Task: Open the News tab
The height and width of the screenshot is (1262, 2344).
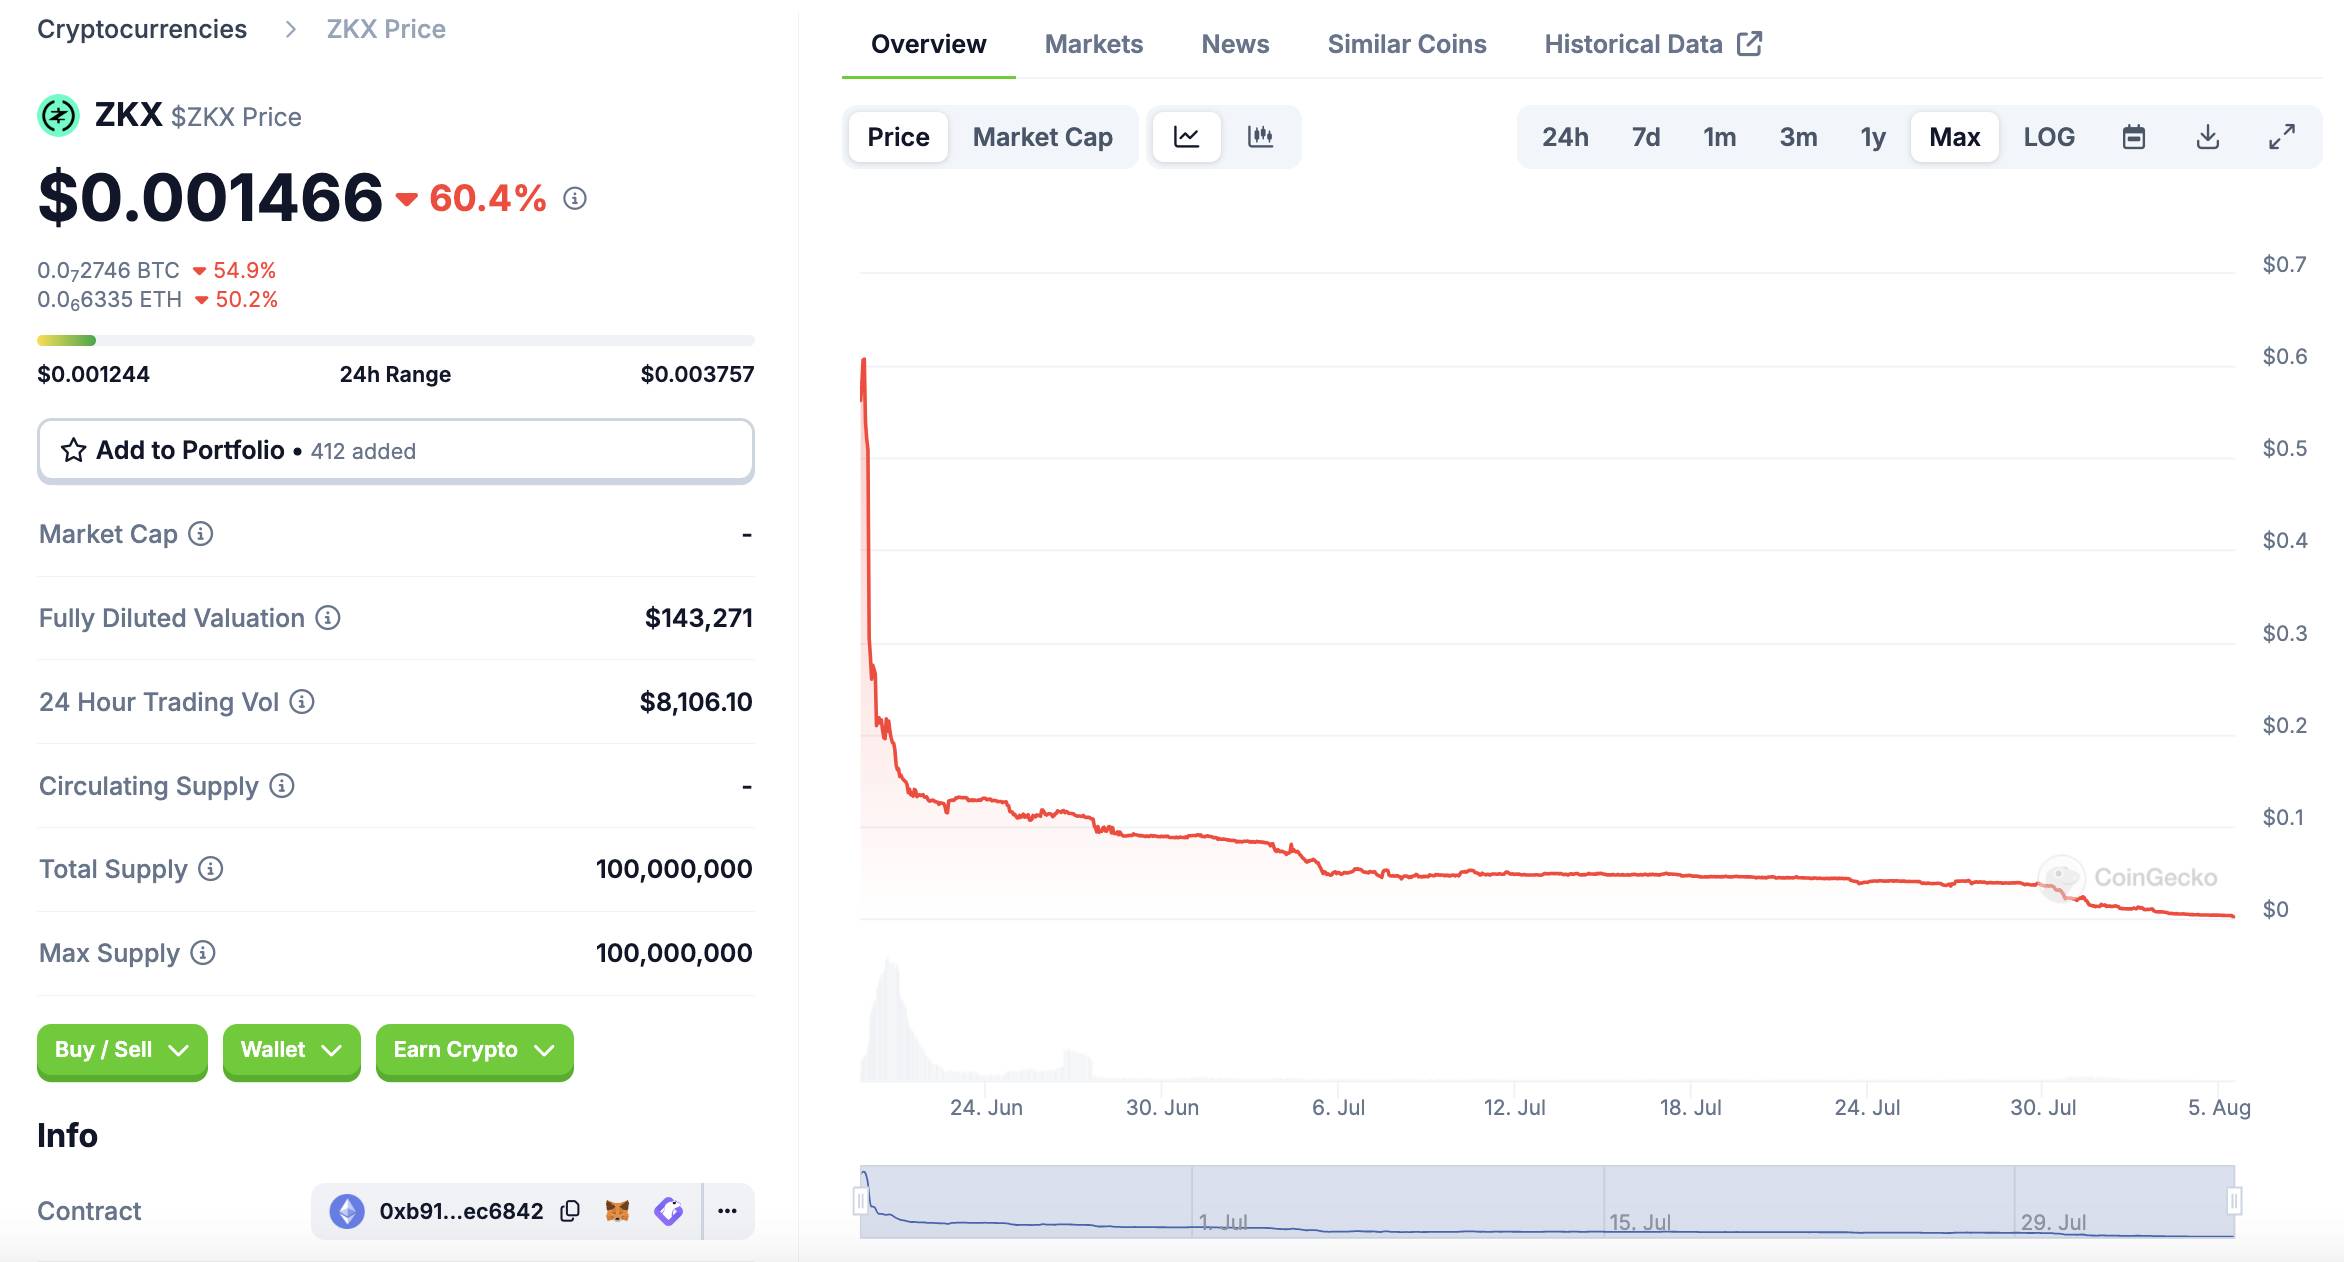Action: [x=1235, y=44]
